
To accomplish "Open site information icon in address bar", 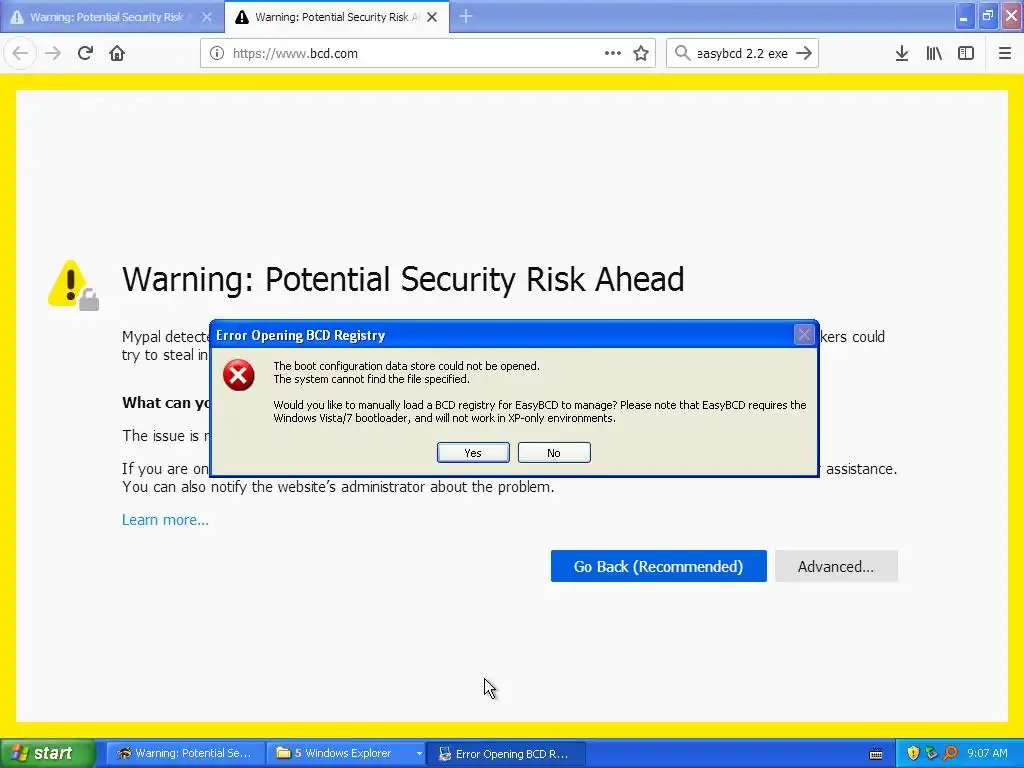I will [217, 54].
